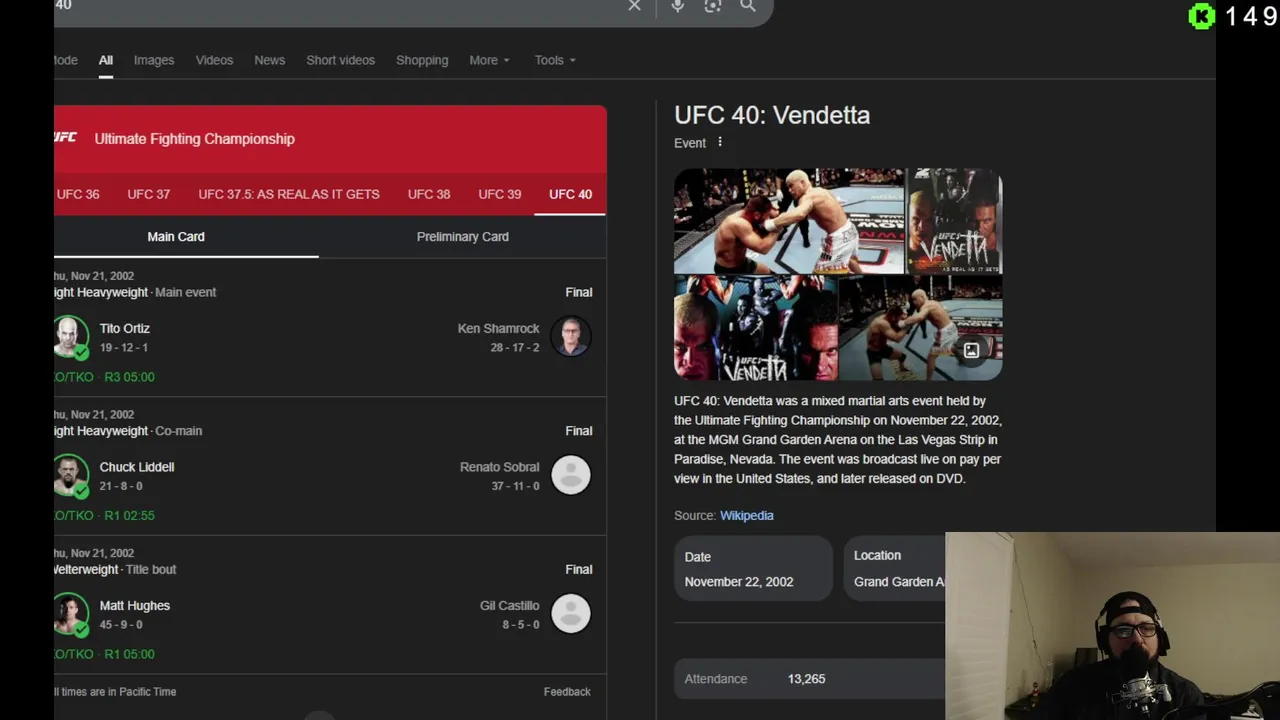Click Gil Castillo placeholder avatar
Viewport: 1280px width, 720px height.
click(571, 613)
